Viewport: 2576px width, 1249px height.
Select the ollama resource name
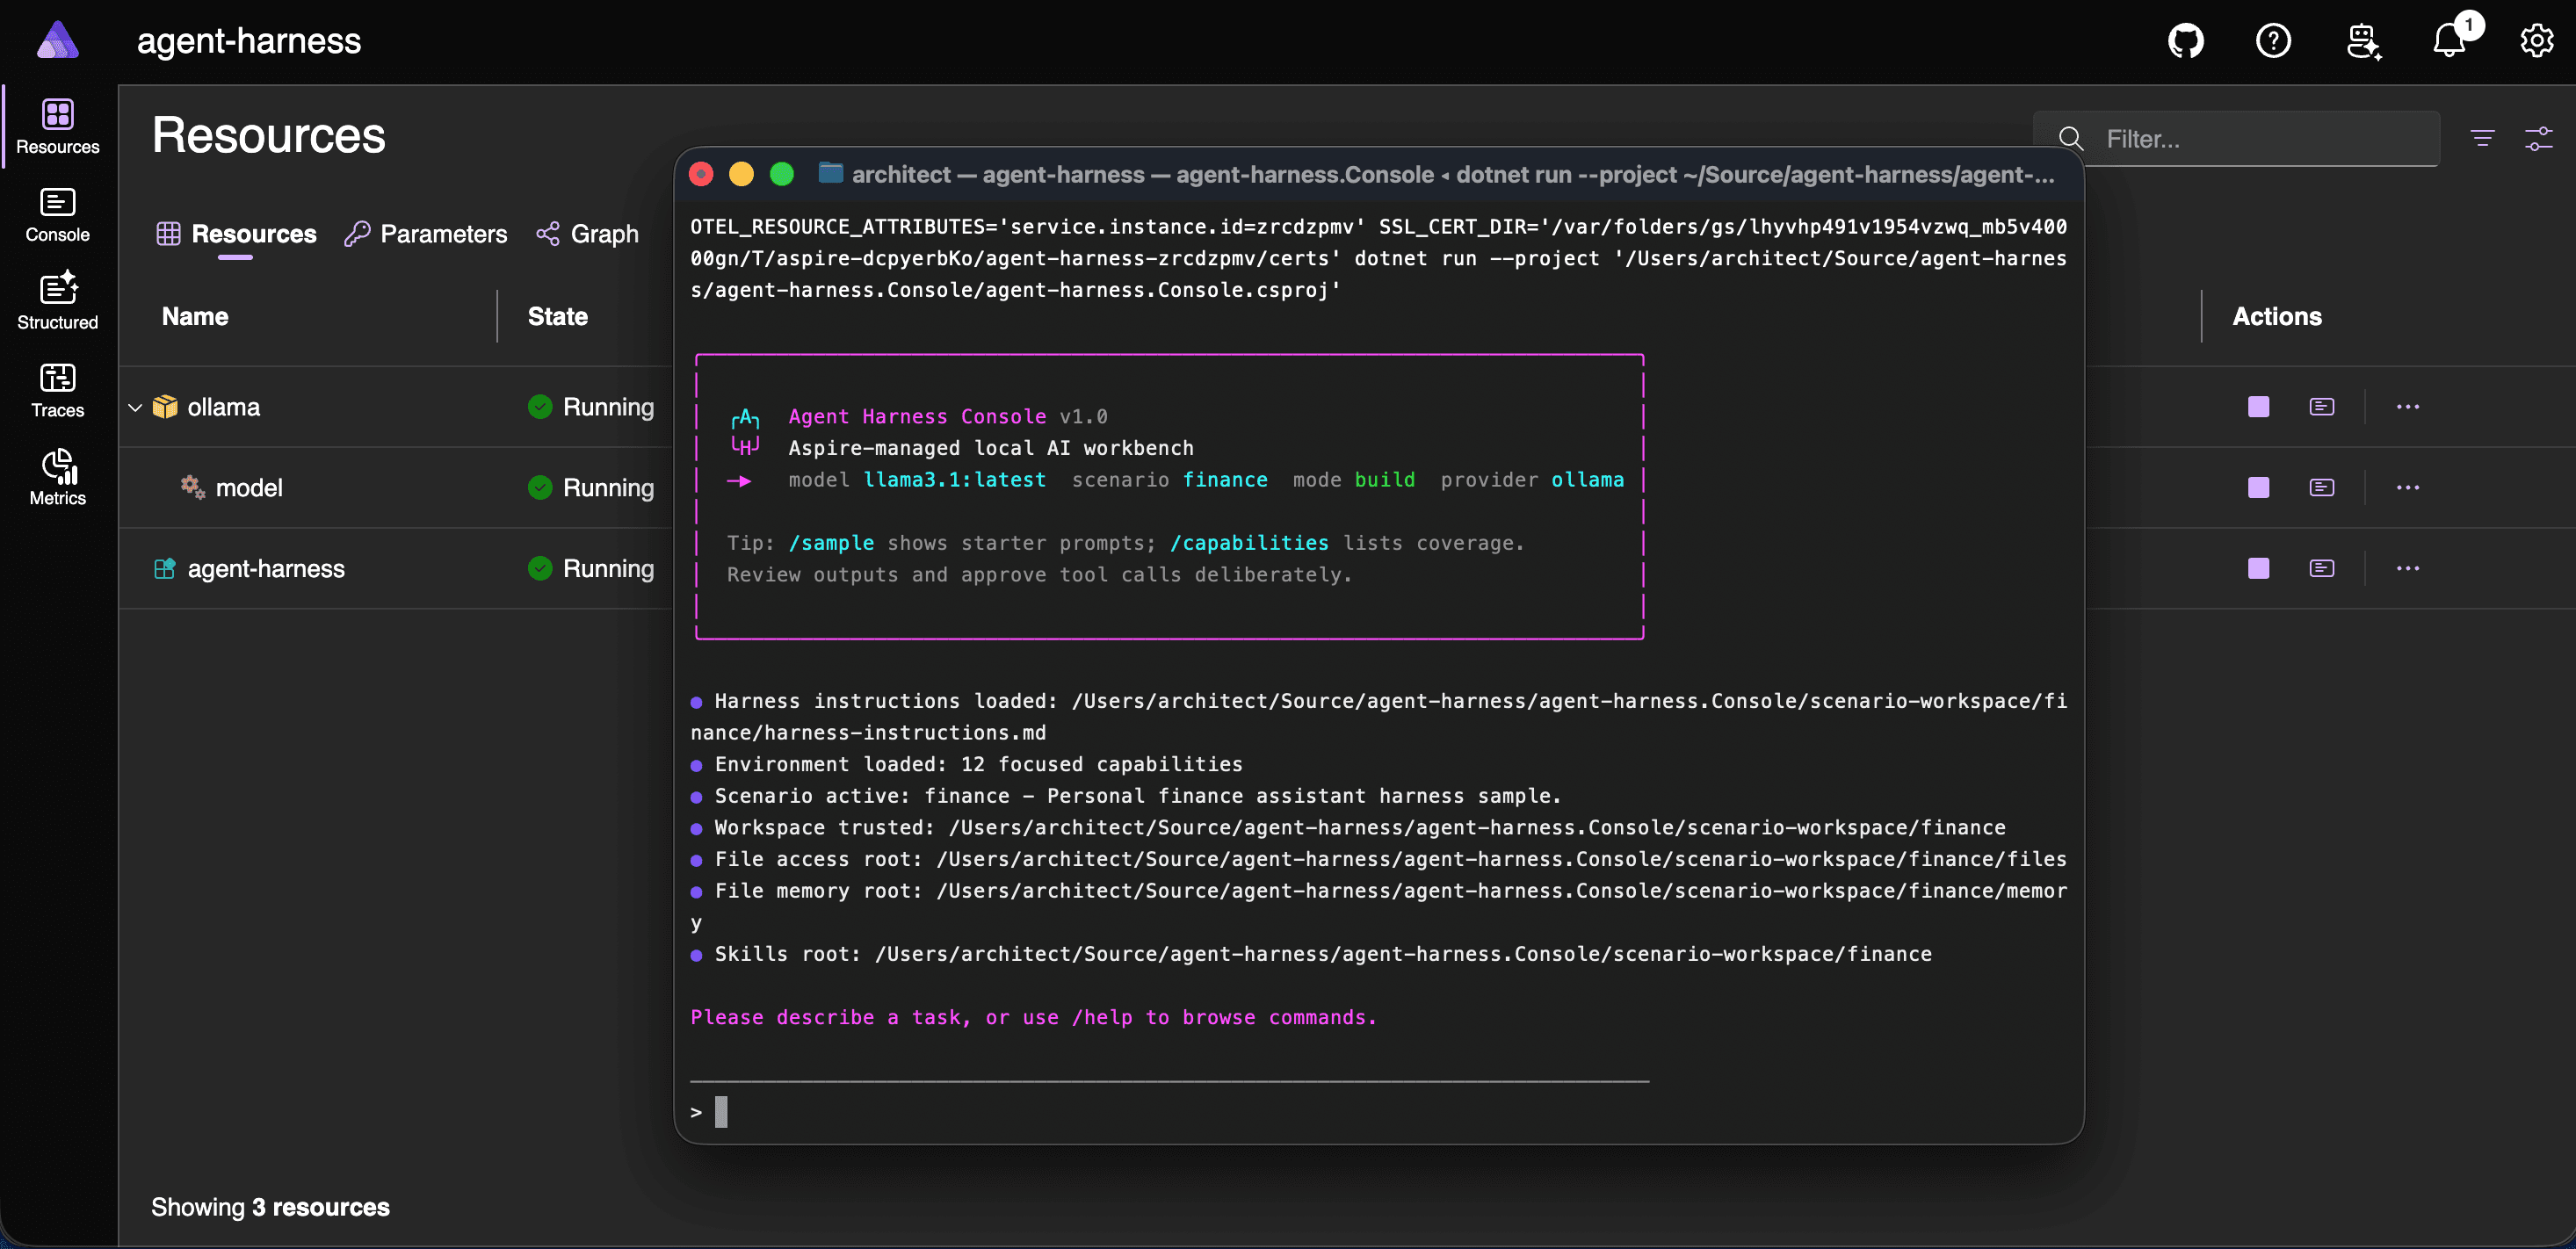(223, 407)
